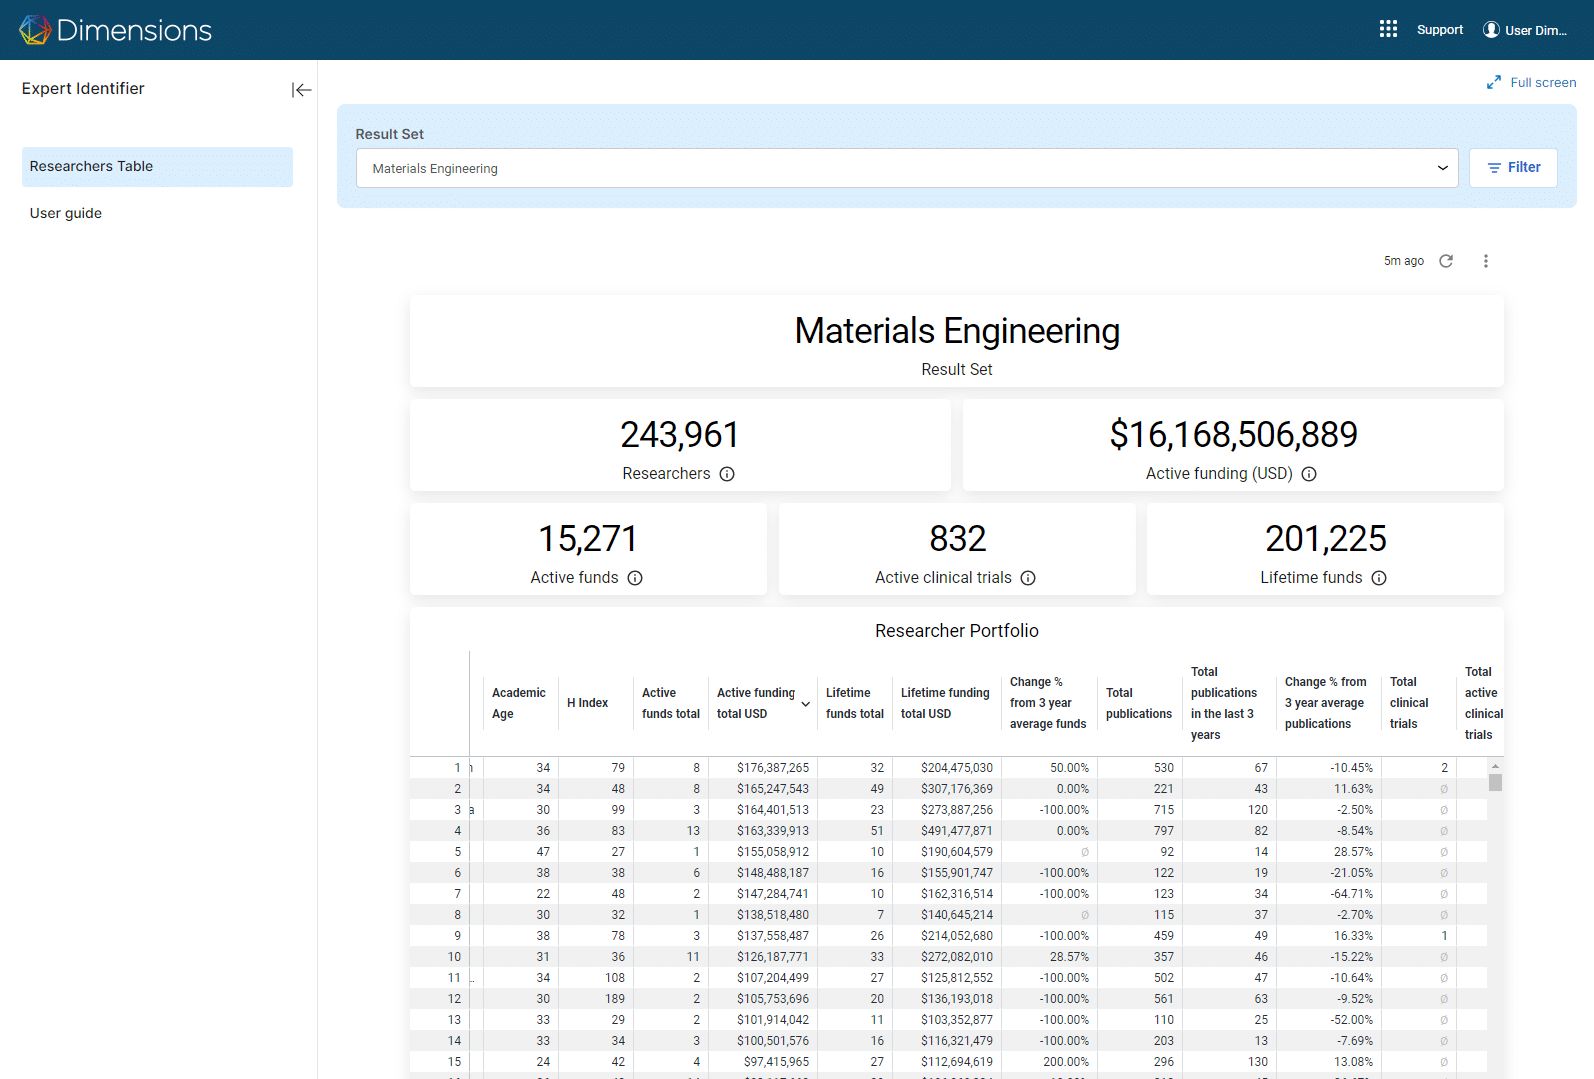
Task: Show info about Active funds
Action: (x=635, y=578)
